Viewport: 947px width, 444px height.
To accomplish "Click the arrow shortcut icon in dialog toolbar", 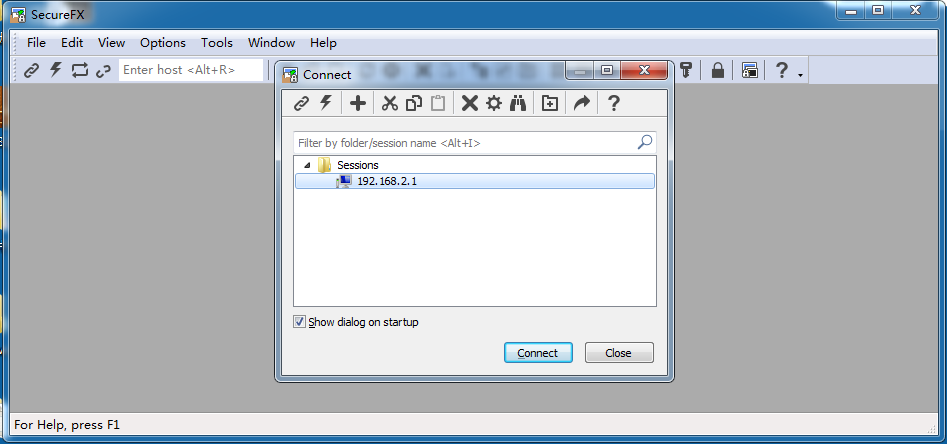I will coord(581,103).
